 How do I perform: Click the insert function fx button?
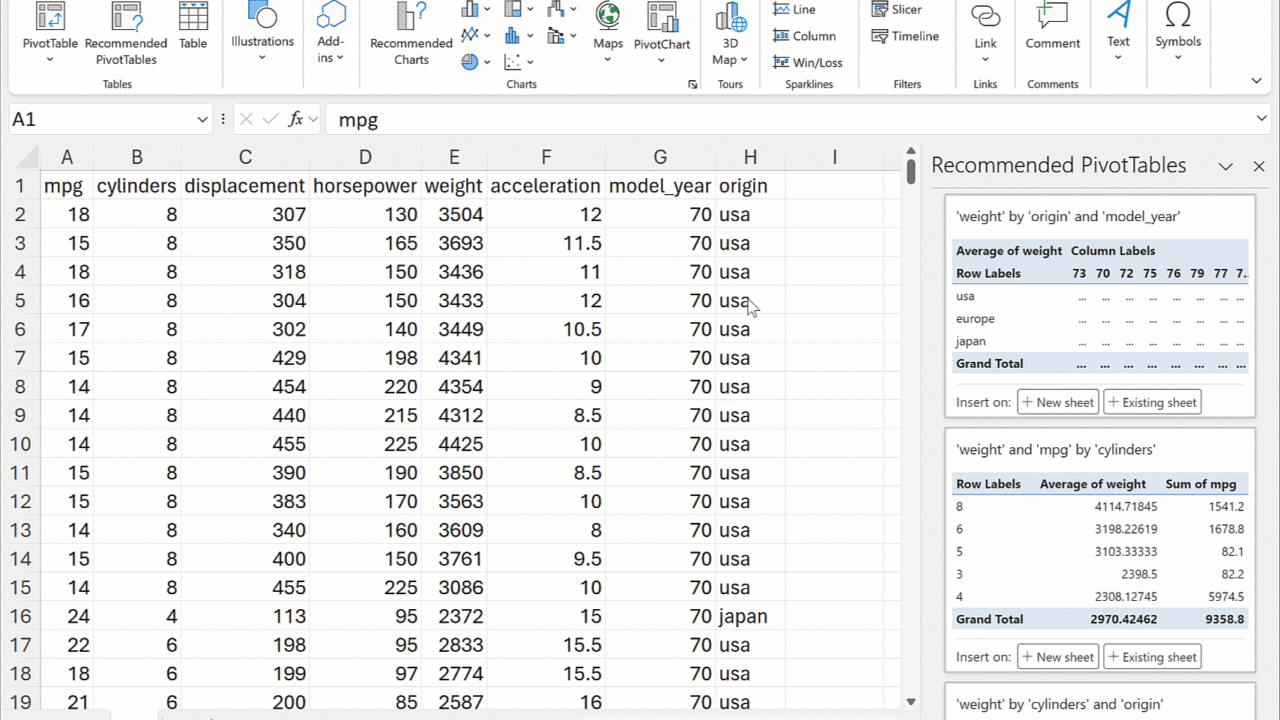coord(295,119)
